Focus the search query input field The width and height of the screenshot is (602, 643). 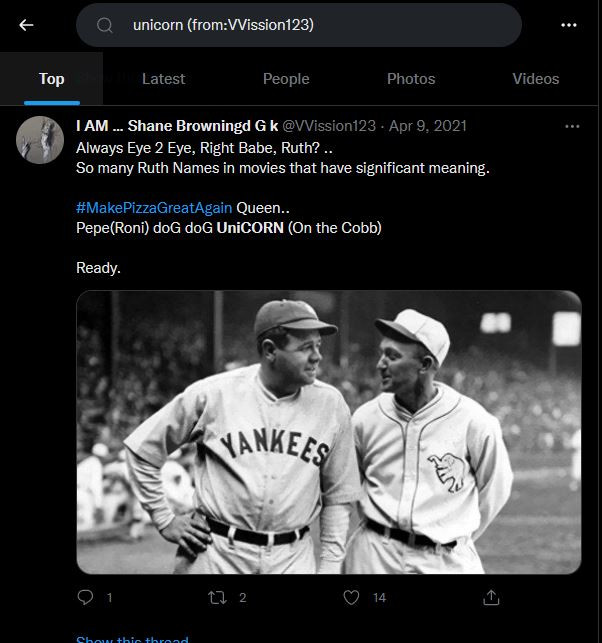(320, 25)
